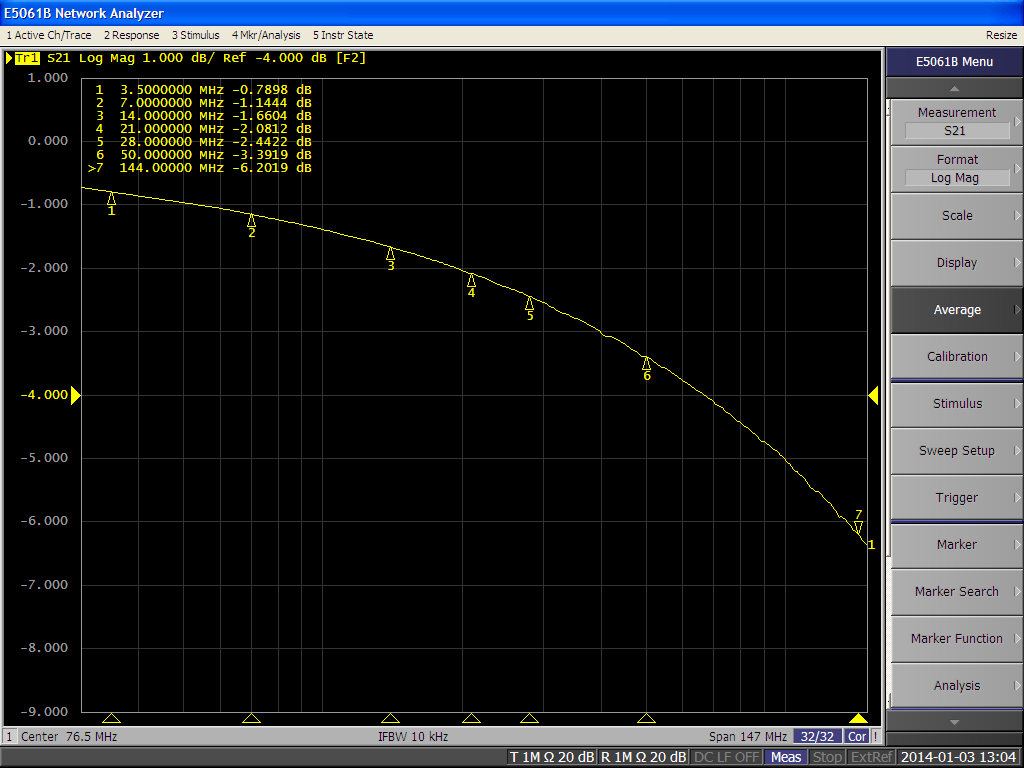The image size is (1024, 768).
Task: Click the R 1MΩ 20 dB port status
Action: point(643,758)
